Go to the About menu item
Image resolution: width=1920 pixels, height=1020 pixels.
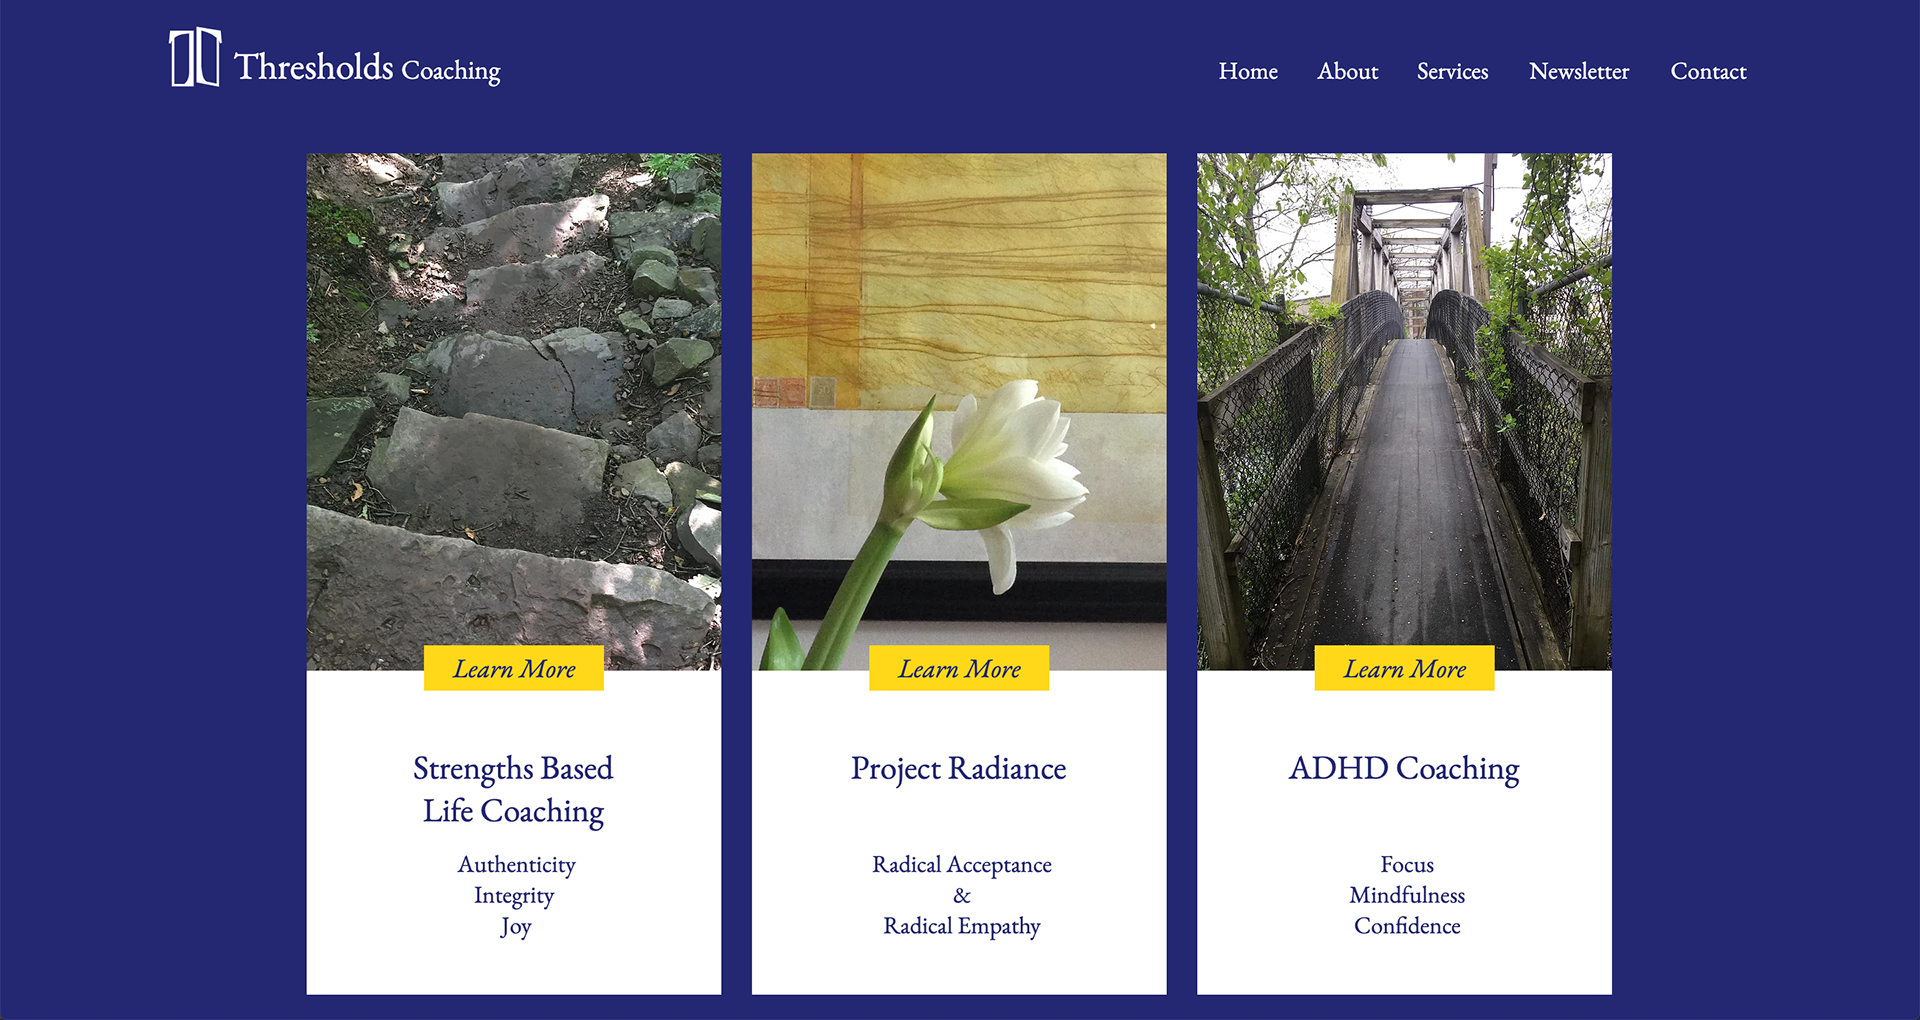point(1347,71)
